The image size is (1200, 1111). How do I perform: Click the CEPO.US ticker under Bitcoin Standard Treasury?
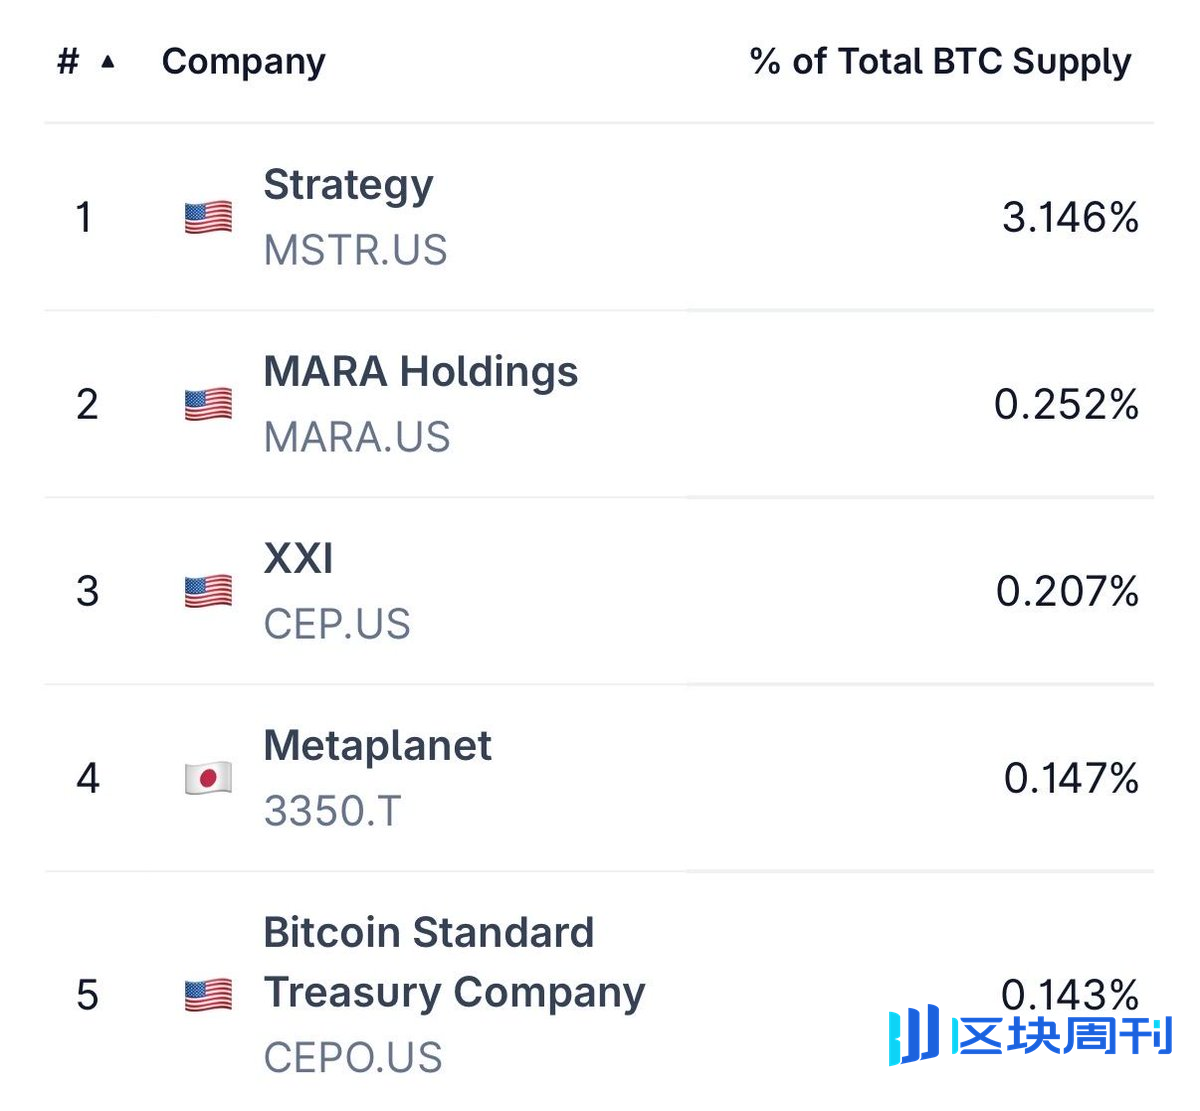click(x=352, y=1057)
